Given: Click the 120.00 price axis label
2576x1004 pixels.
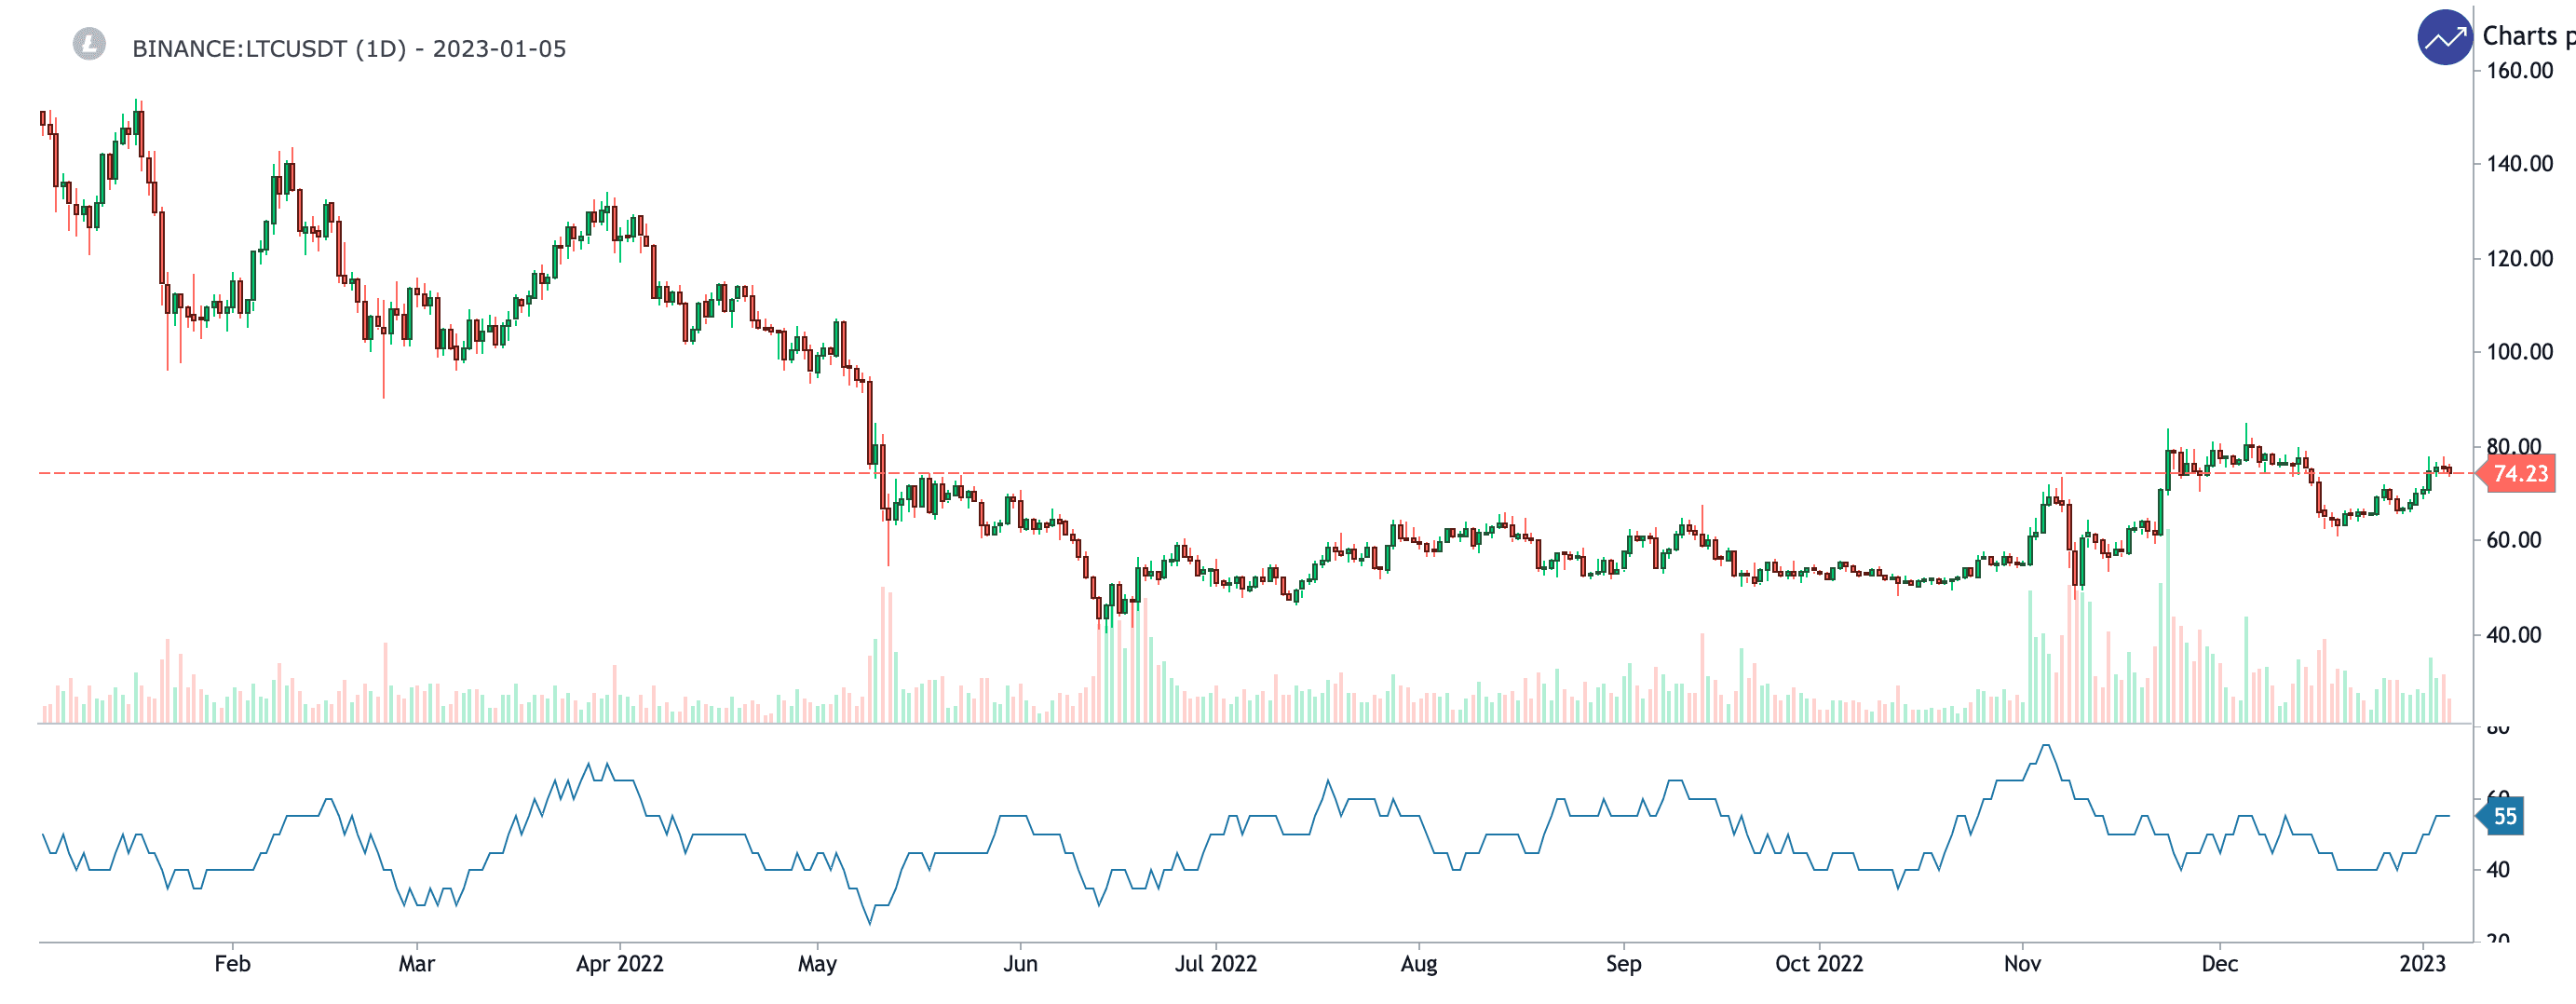Looking at the screenshot, I should pos(2519,259).
